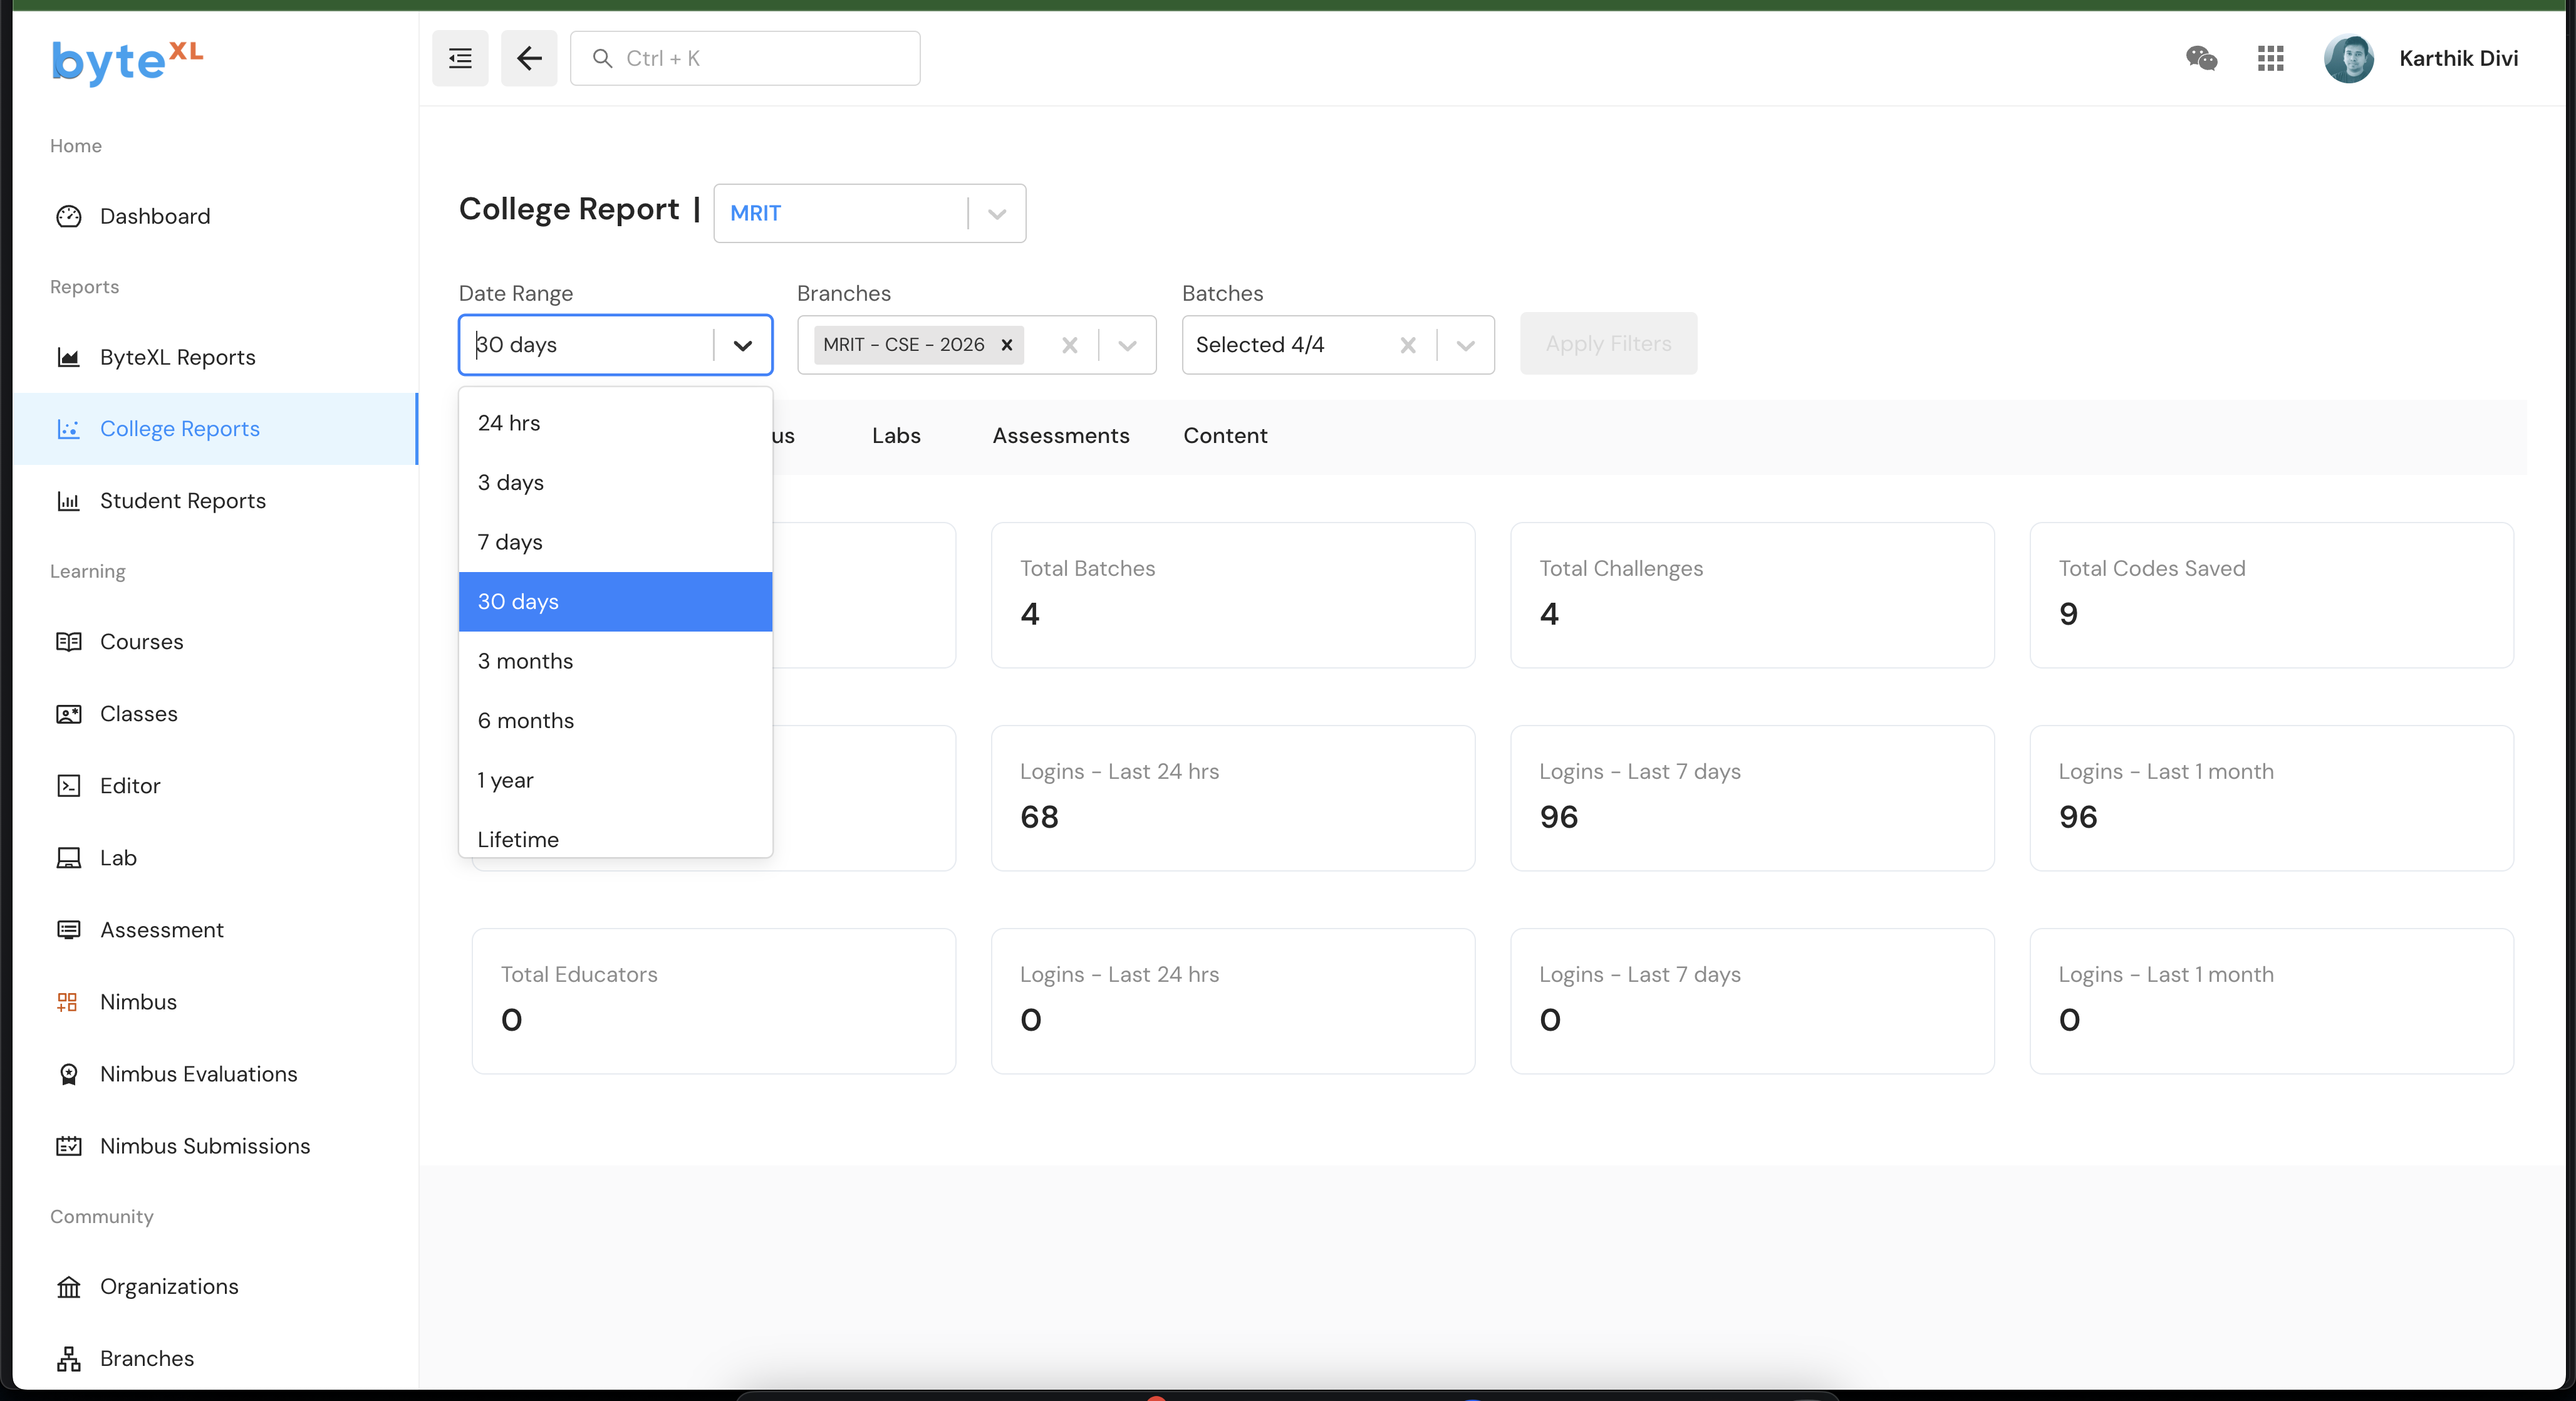Screen dimensions: 2576x1401
Task: Click Karthik Divi's profile avatar
Action: pyautogui.click(x=2348, y=58)
